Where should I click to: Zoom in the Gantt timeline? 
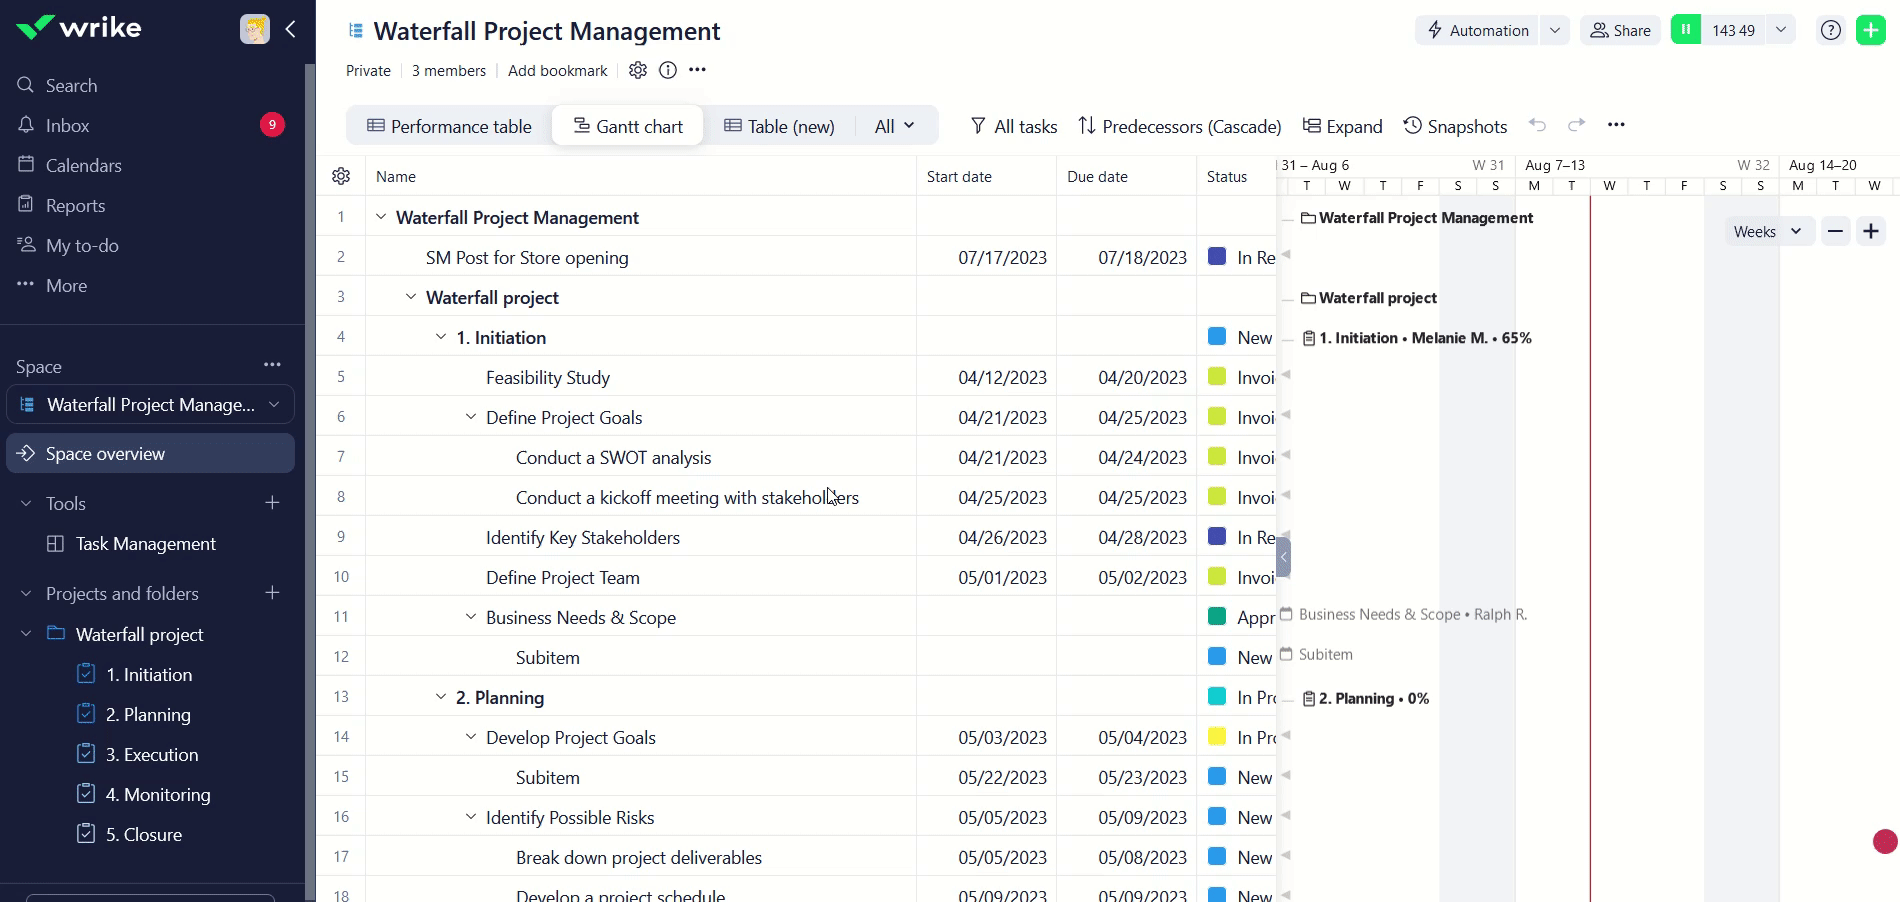tap(1871, 231)
